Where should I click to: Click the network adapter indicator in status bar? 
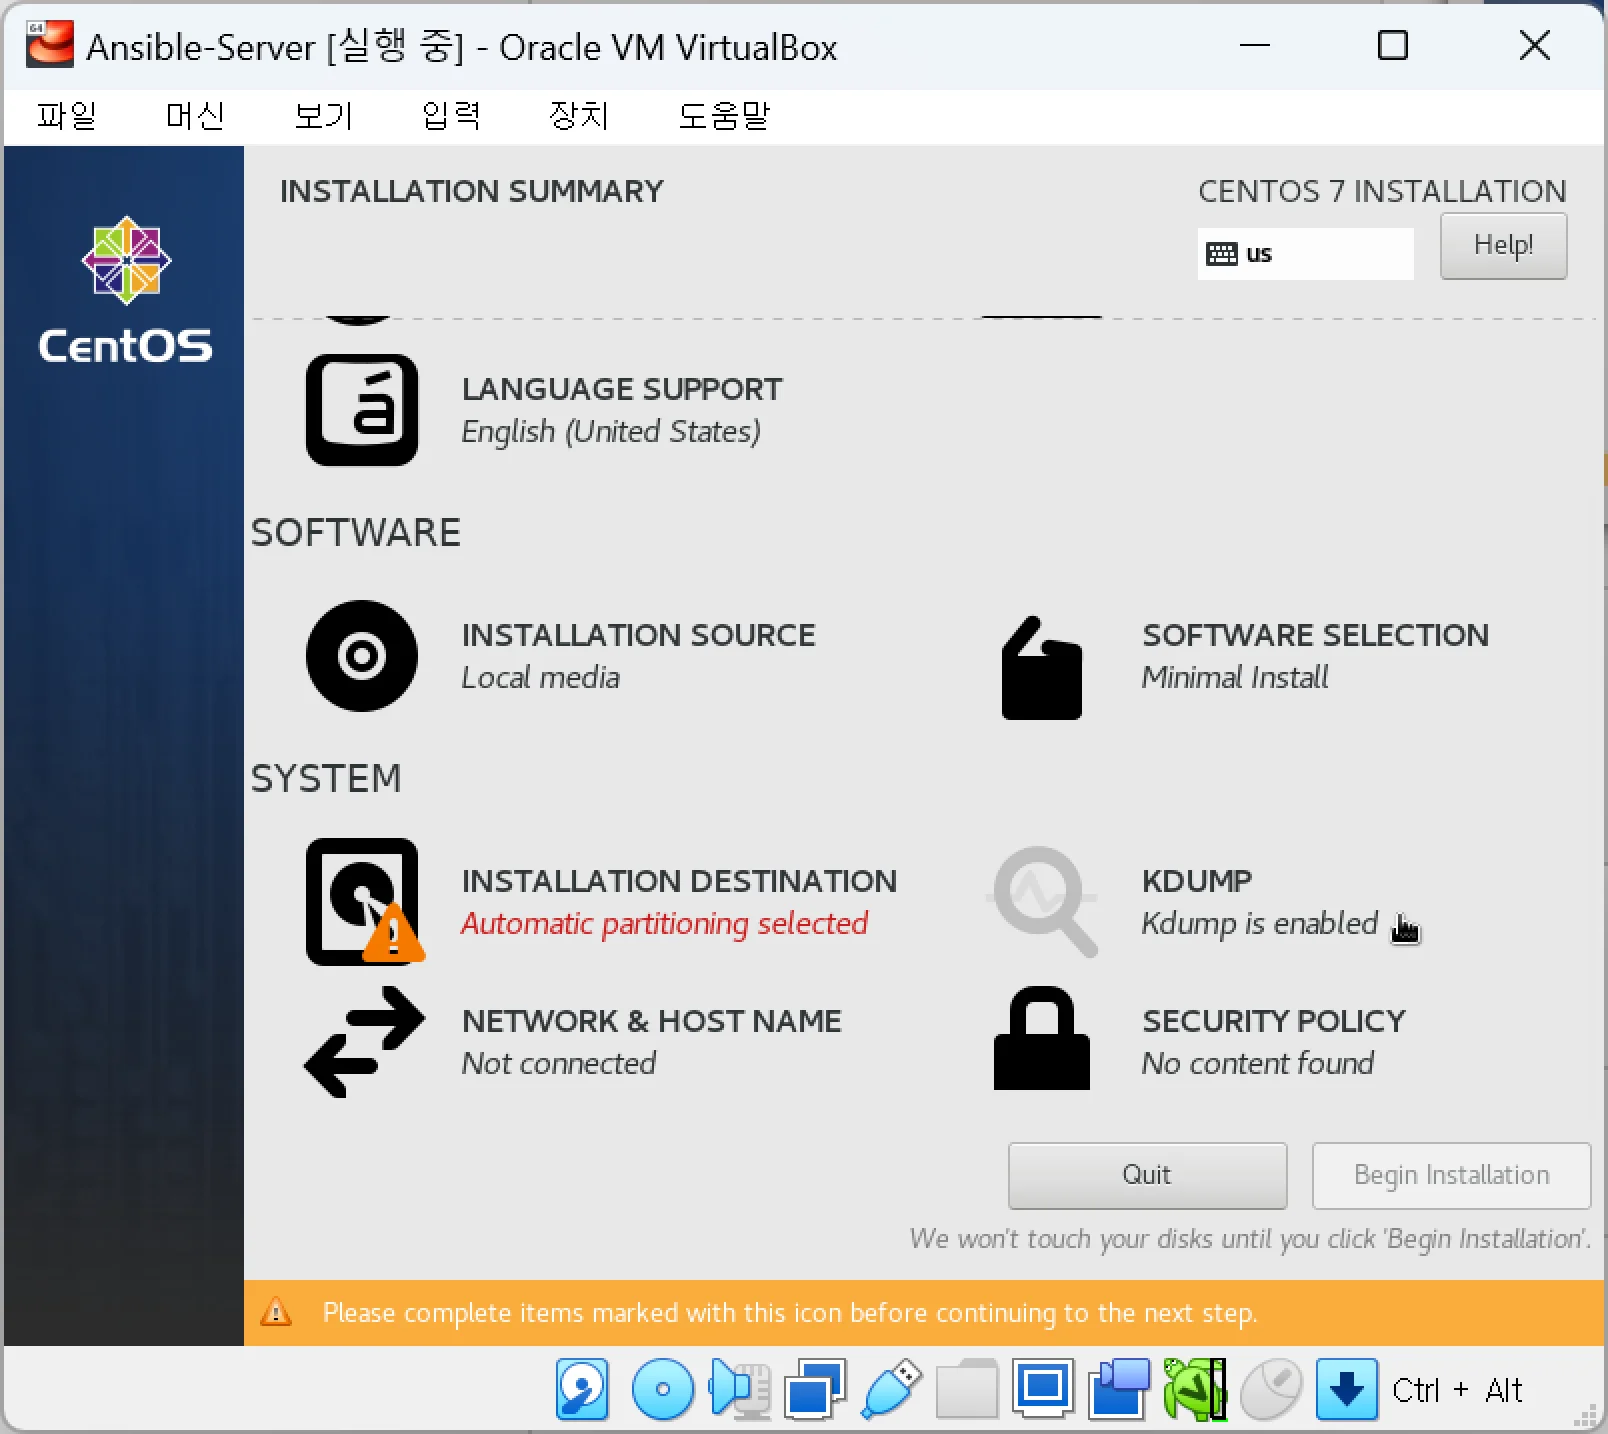click(x=815, y=1389)
